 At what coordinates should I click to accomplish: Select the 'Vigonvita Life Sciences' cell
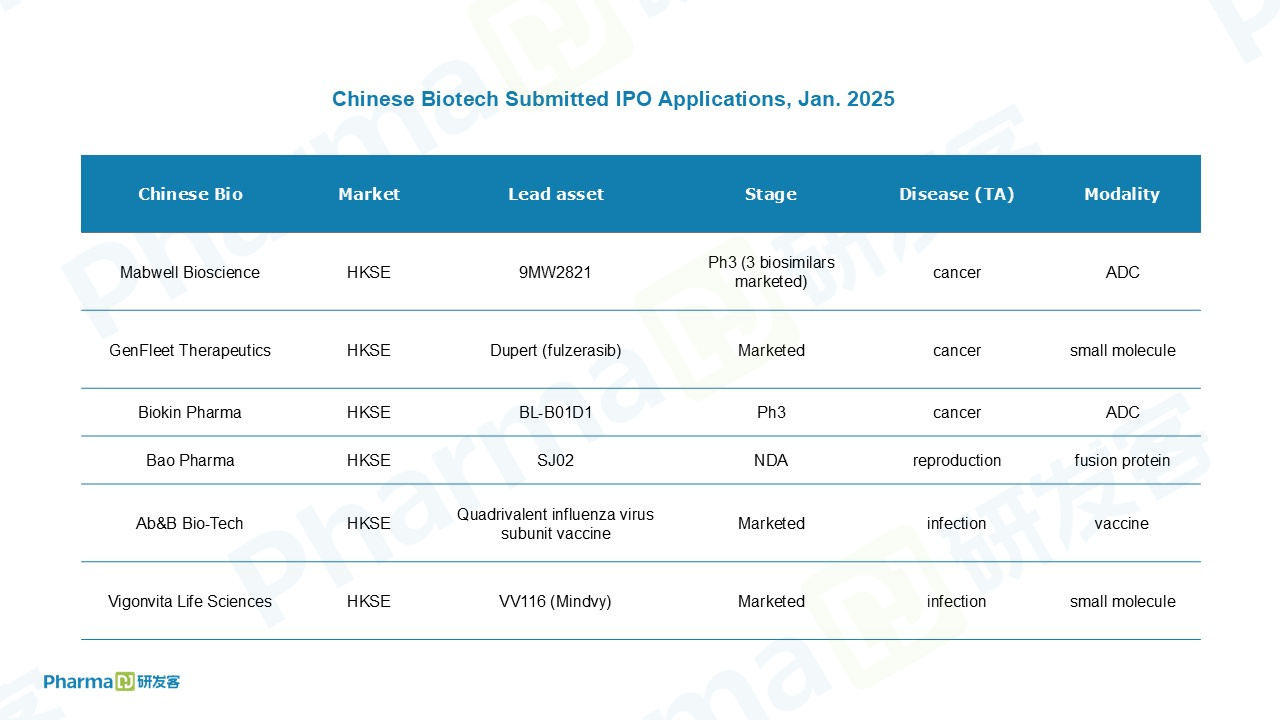point(190,601)
